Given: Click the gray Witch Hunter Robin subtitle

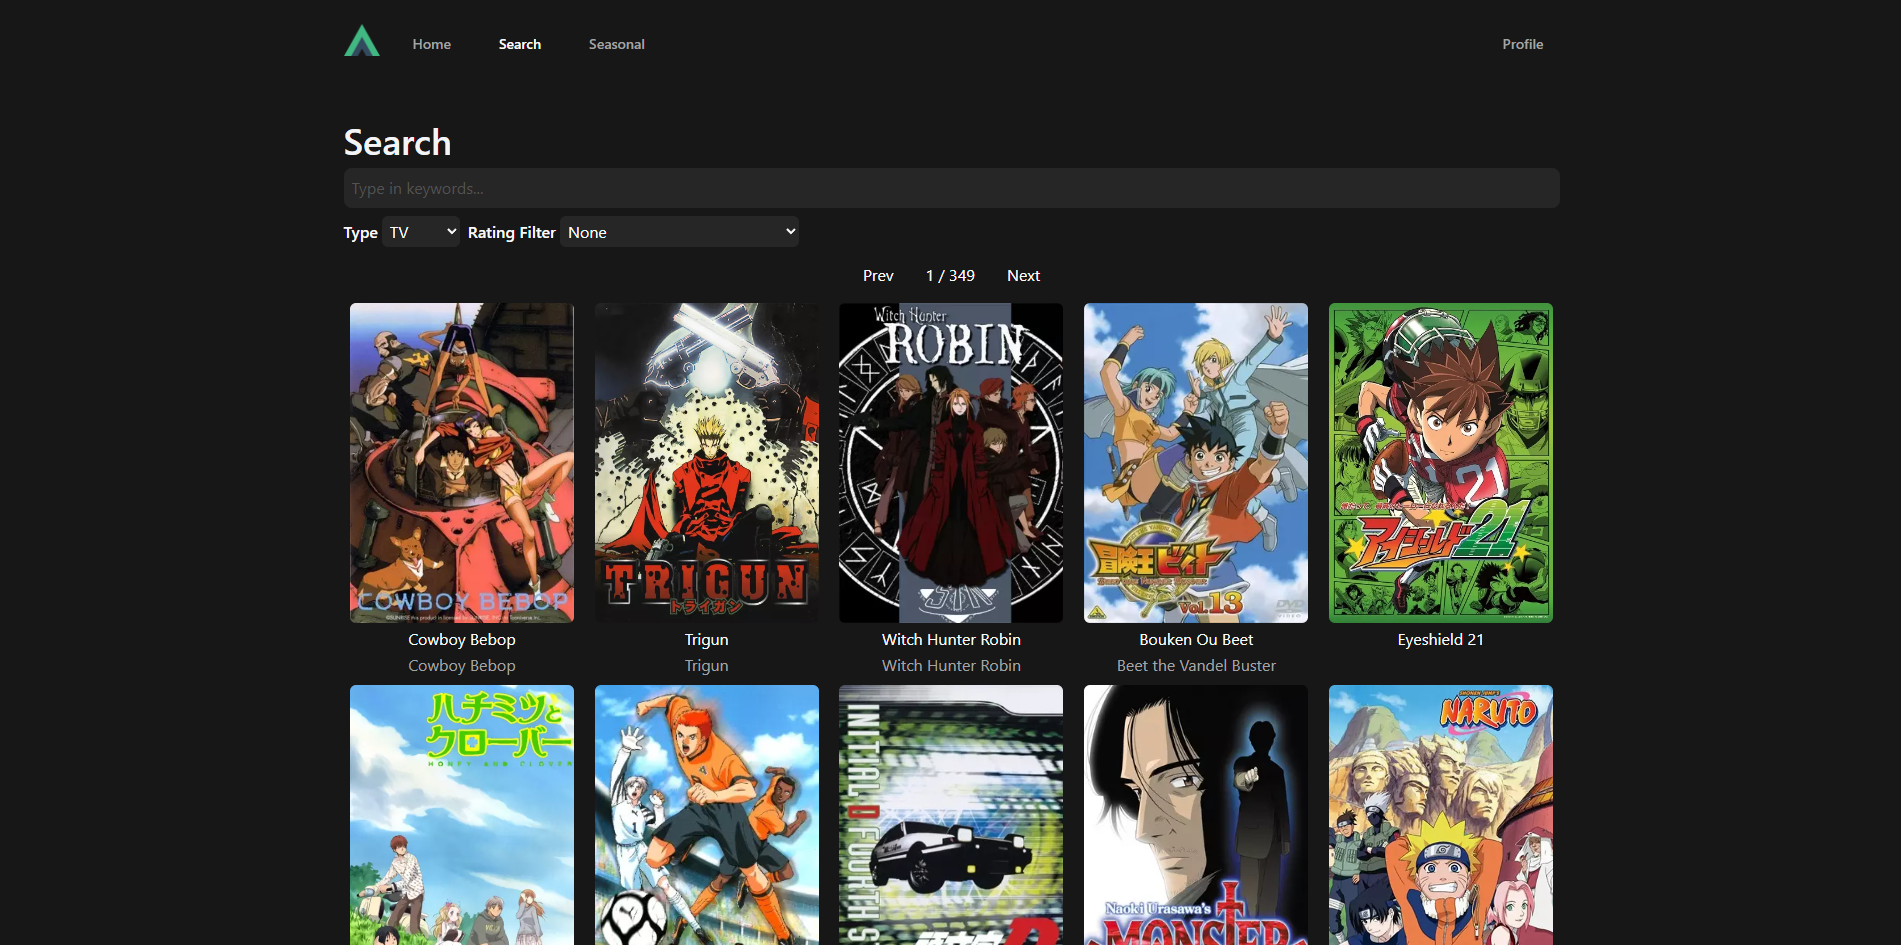Looking at the screenshot, I should tap(951, 666).
